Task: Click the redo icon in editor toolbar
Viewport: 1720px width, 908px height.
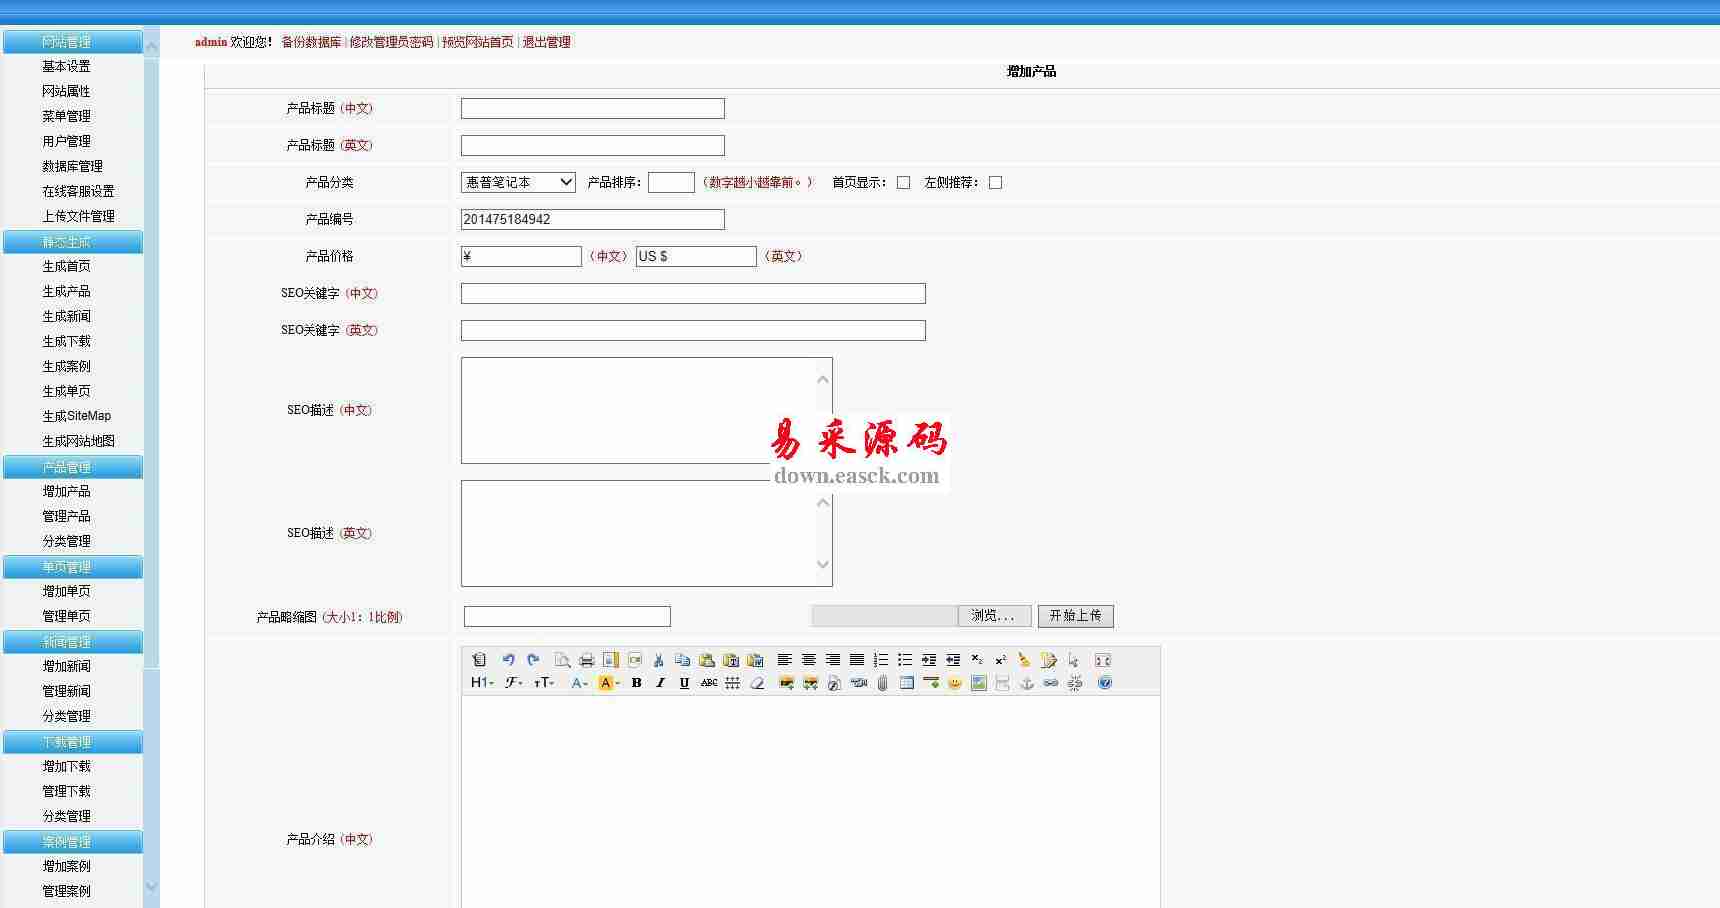Action: [x=533, y=660]
